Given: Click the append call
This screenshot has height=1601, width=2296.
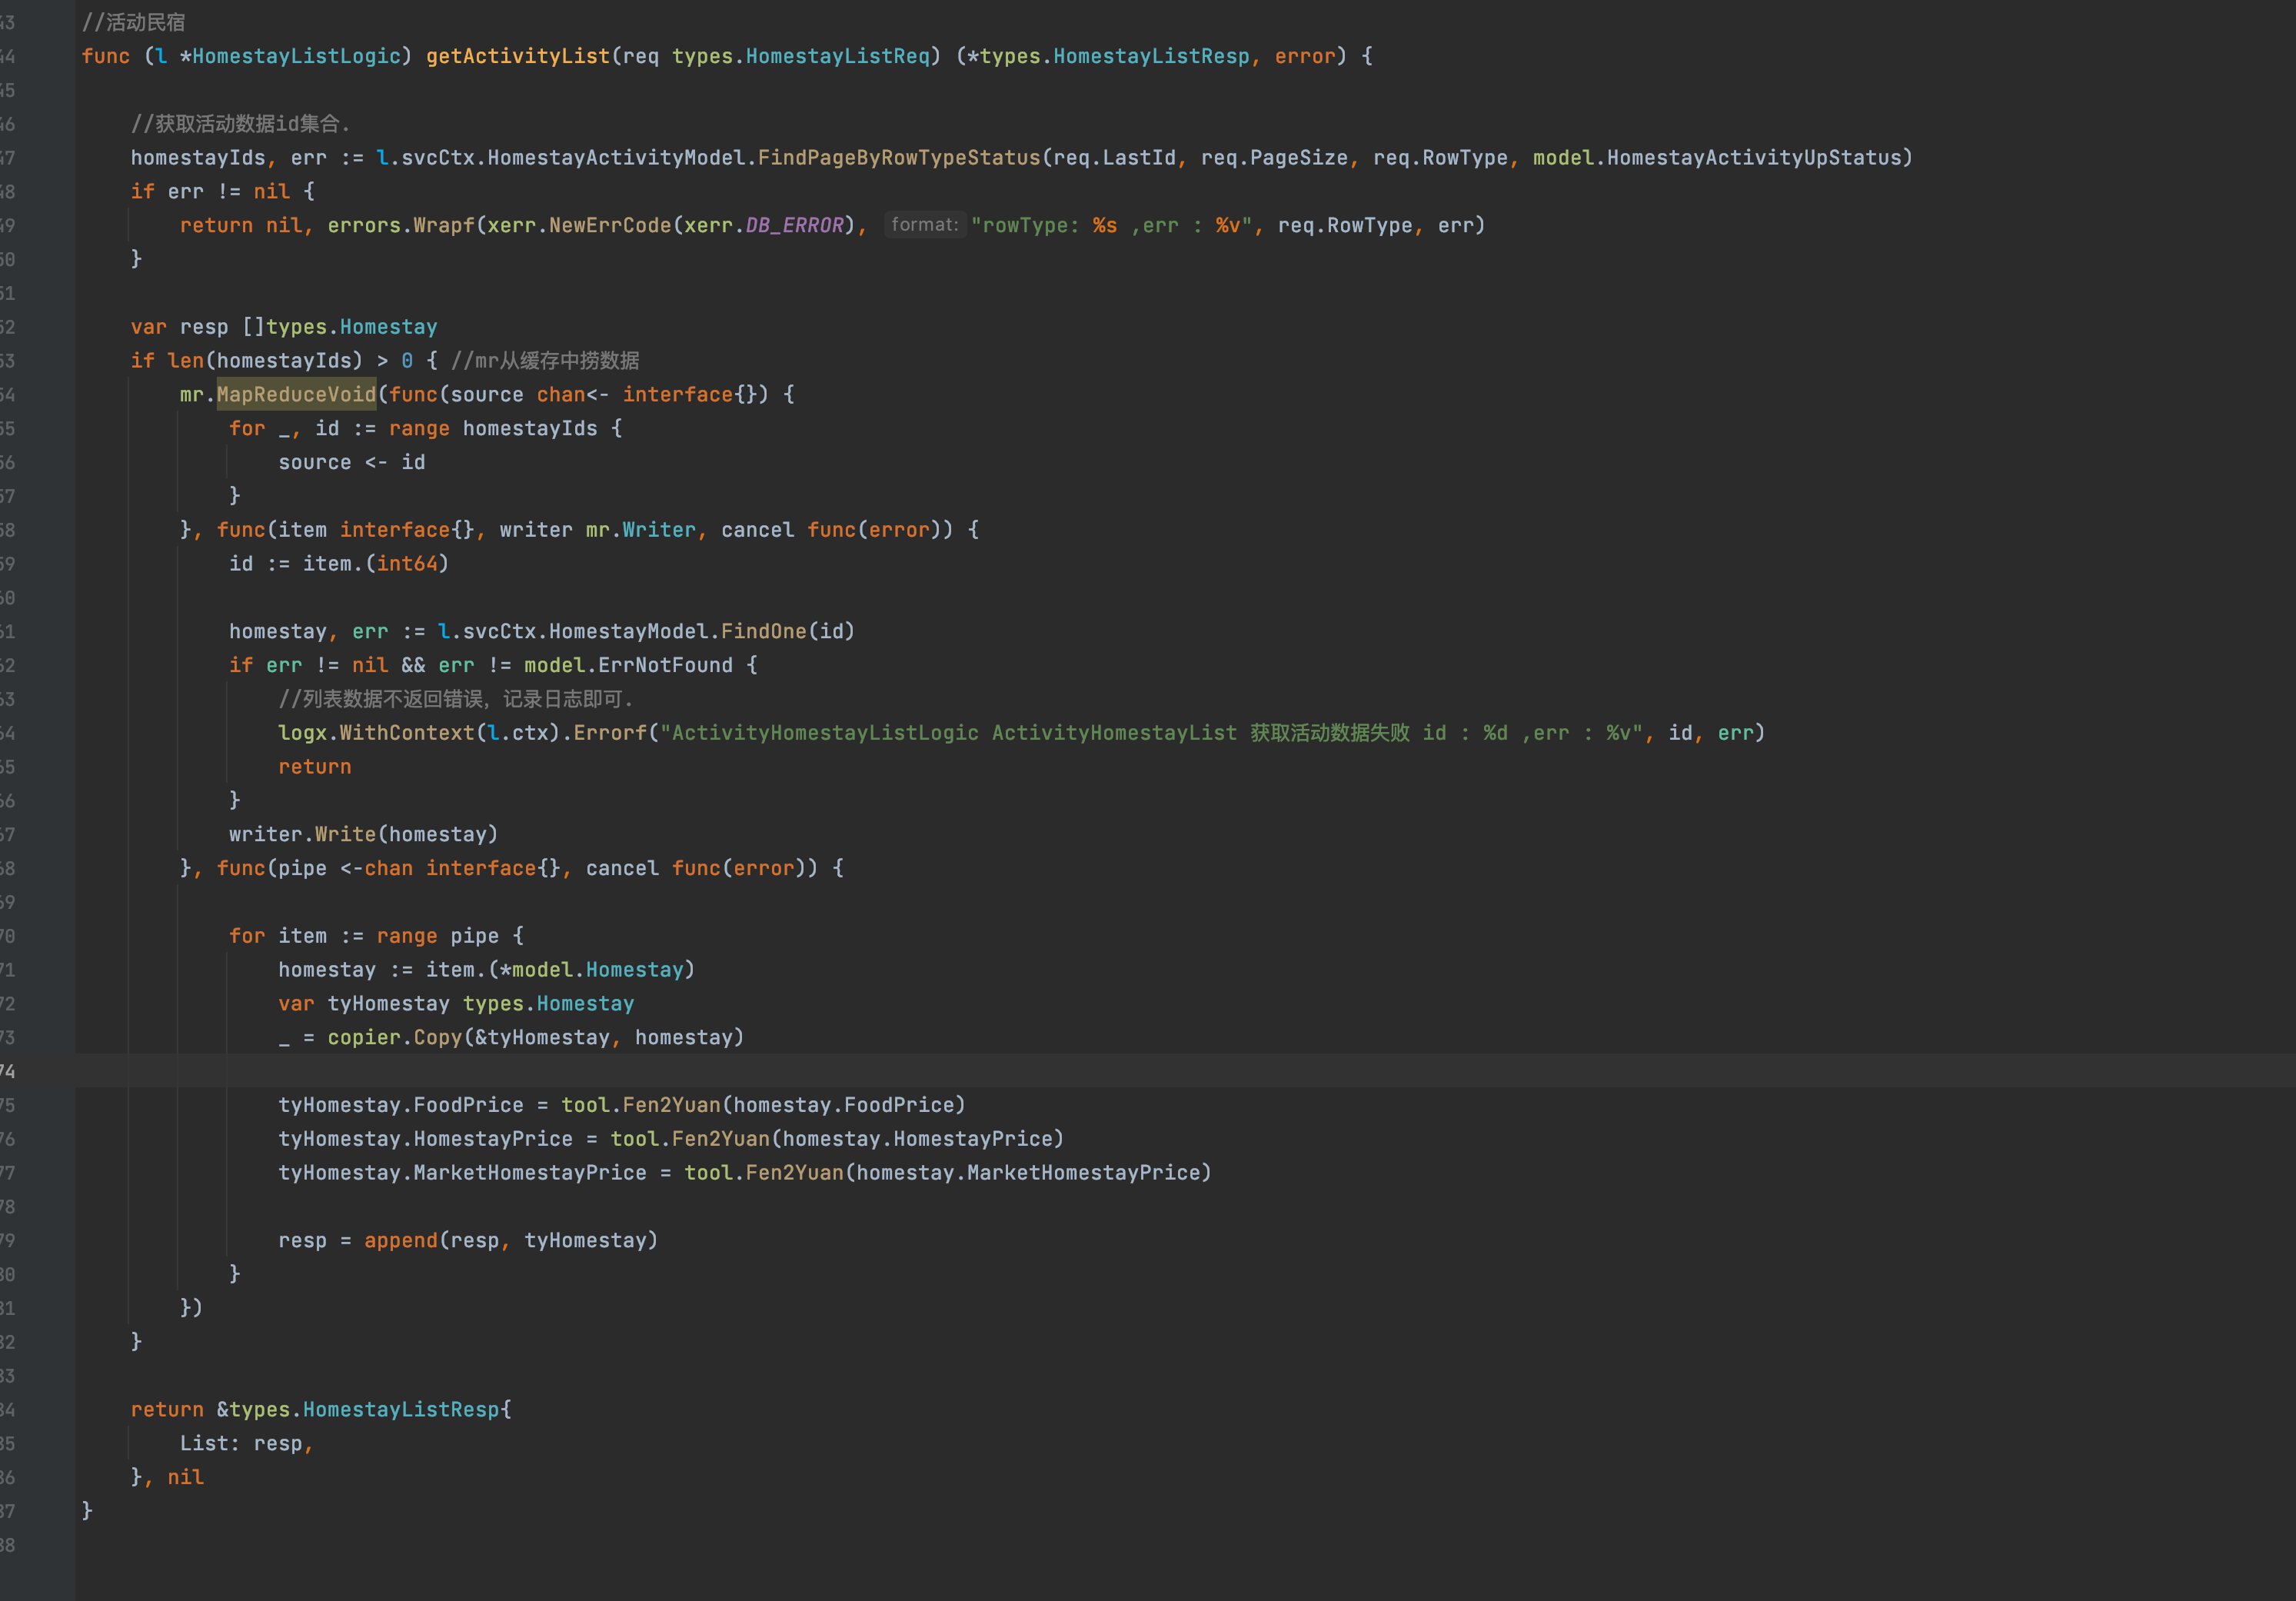Looking at the screenshot, I should coord(401,1240).
